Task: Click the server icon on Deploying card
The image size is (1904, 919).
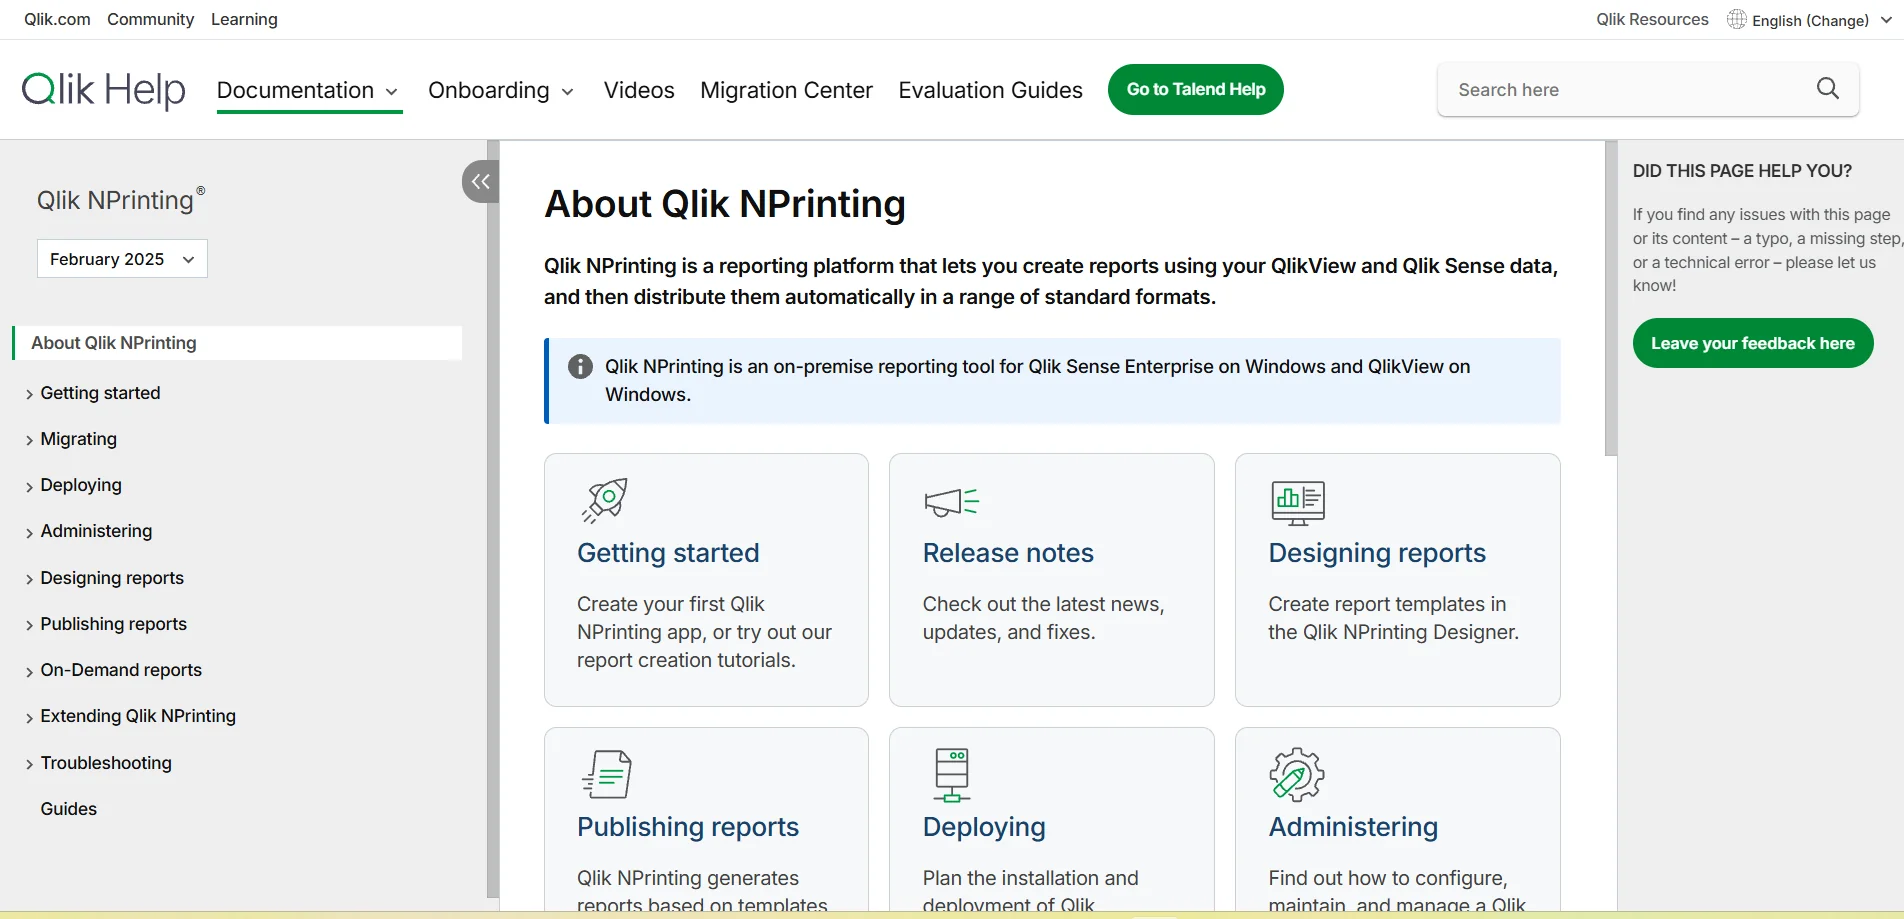Action: click(951, 775)
